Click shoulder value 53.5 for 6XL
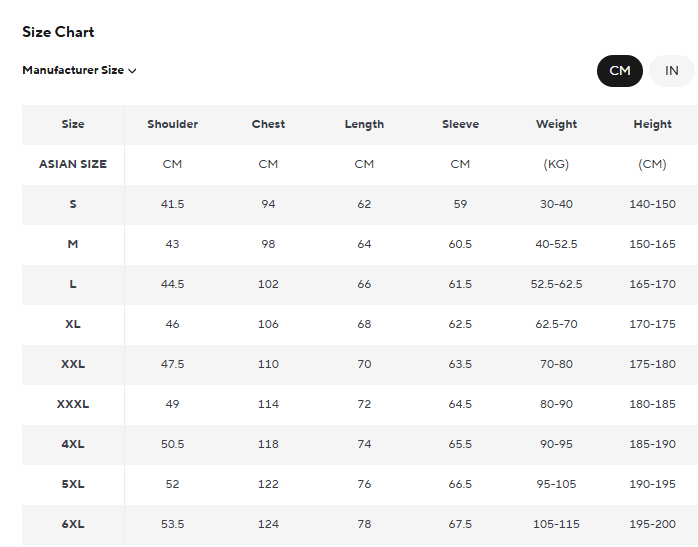The width and height of the screenshot is (698, 547). coord(173,525)
